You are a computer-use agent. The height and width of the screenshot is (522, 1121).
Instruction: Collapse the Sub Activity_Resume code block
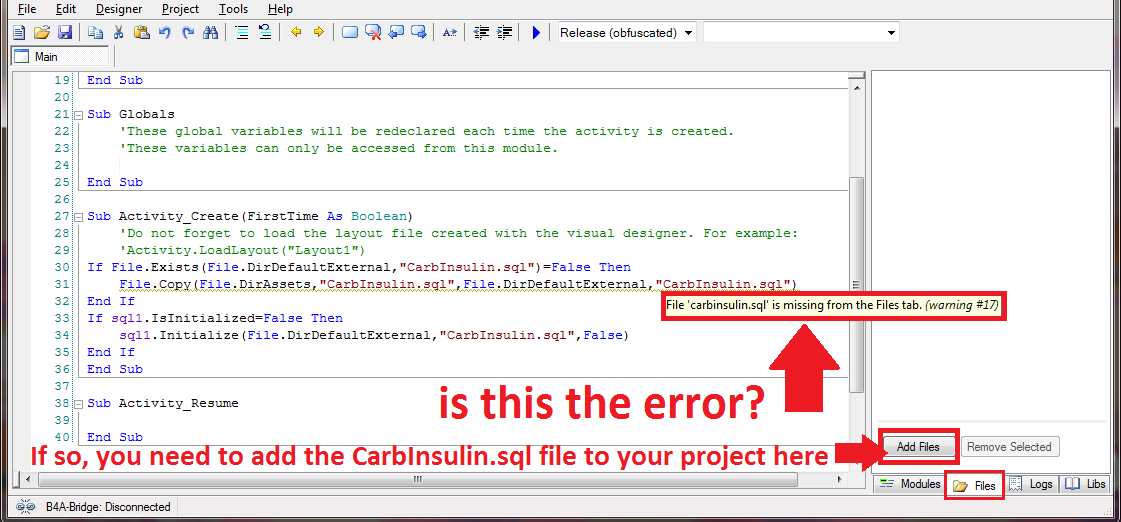coord(78,403)
